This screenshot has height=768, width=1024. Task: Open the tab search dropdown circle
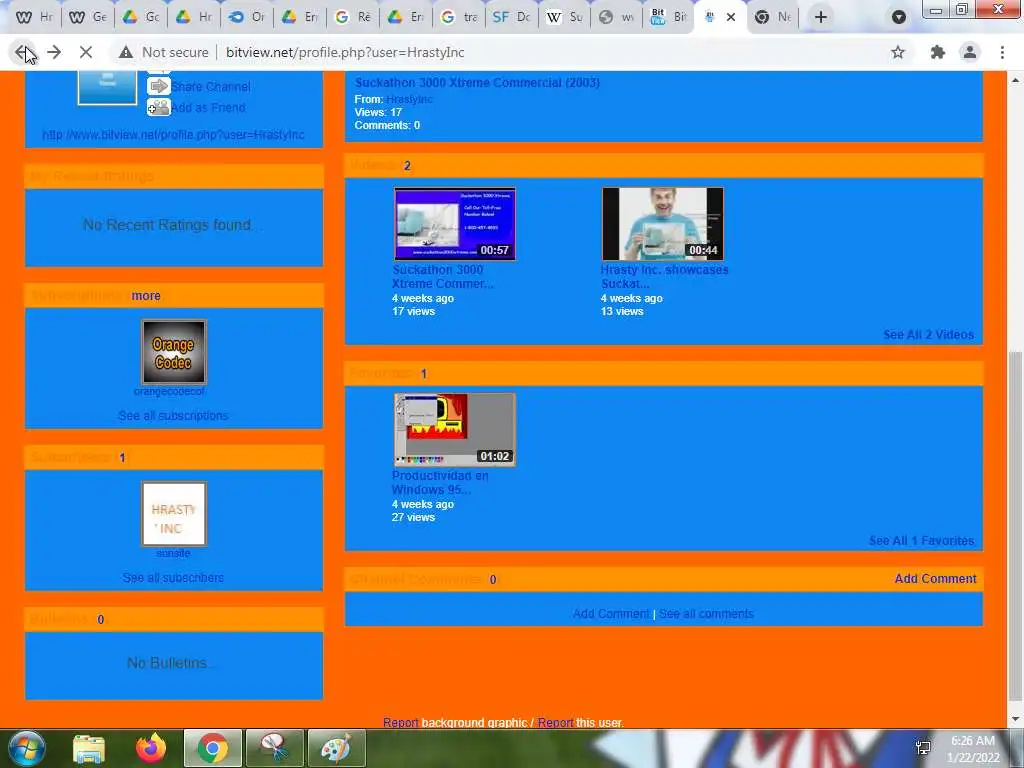tap(899, 17)
